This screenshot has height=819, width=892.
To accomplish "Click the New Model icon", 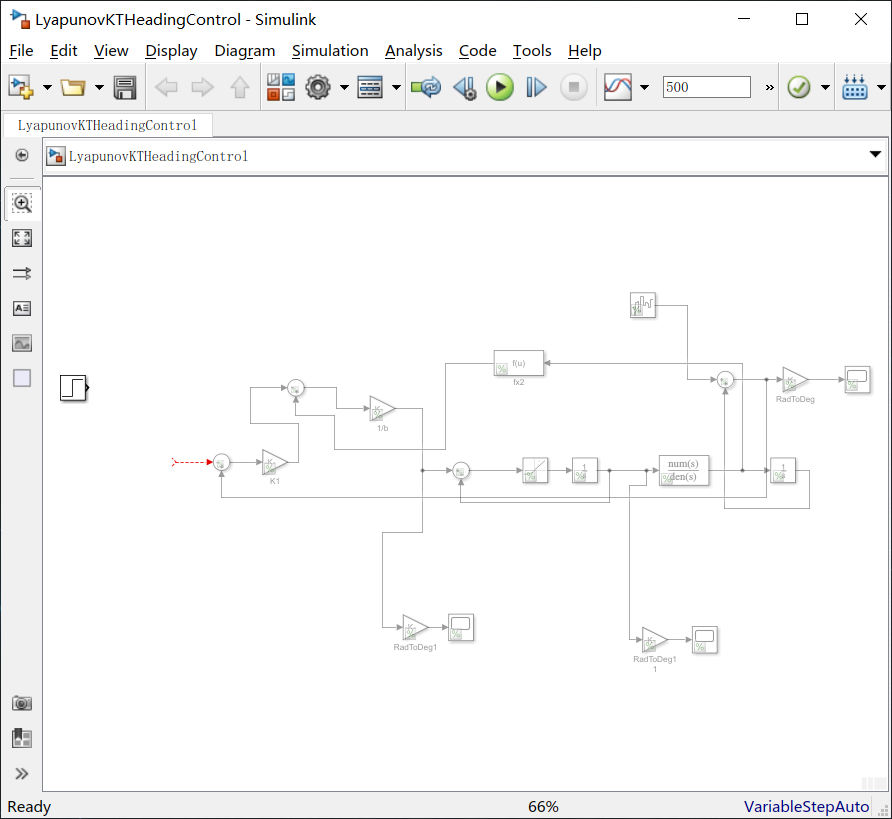I will pos(21,88).
